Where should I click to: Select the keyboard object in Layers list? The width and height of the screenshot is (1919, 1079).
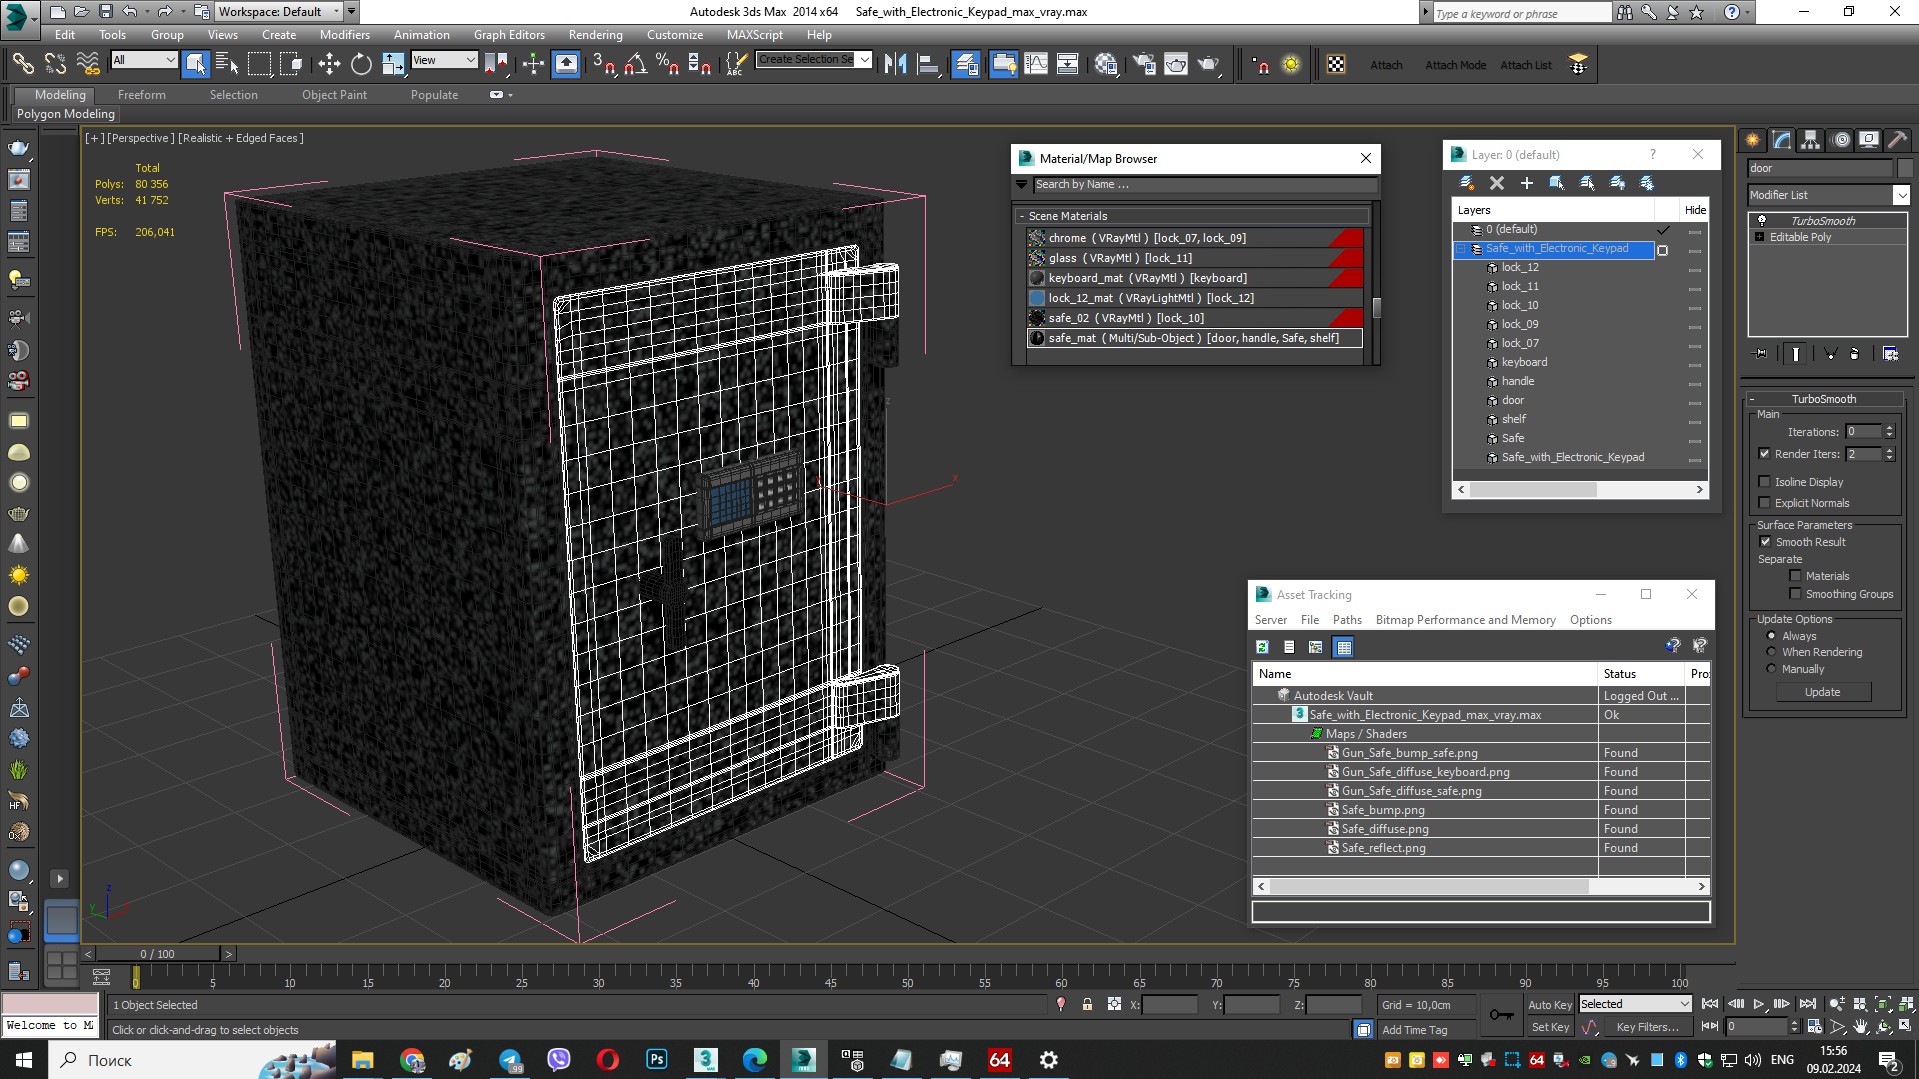[x=1524, y=363]
